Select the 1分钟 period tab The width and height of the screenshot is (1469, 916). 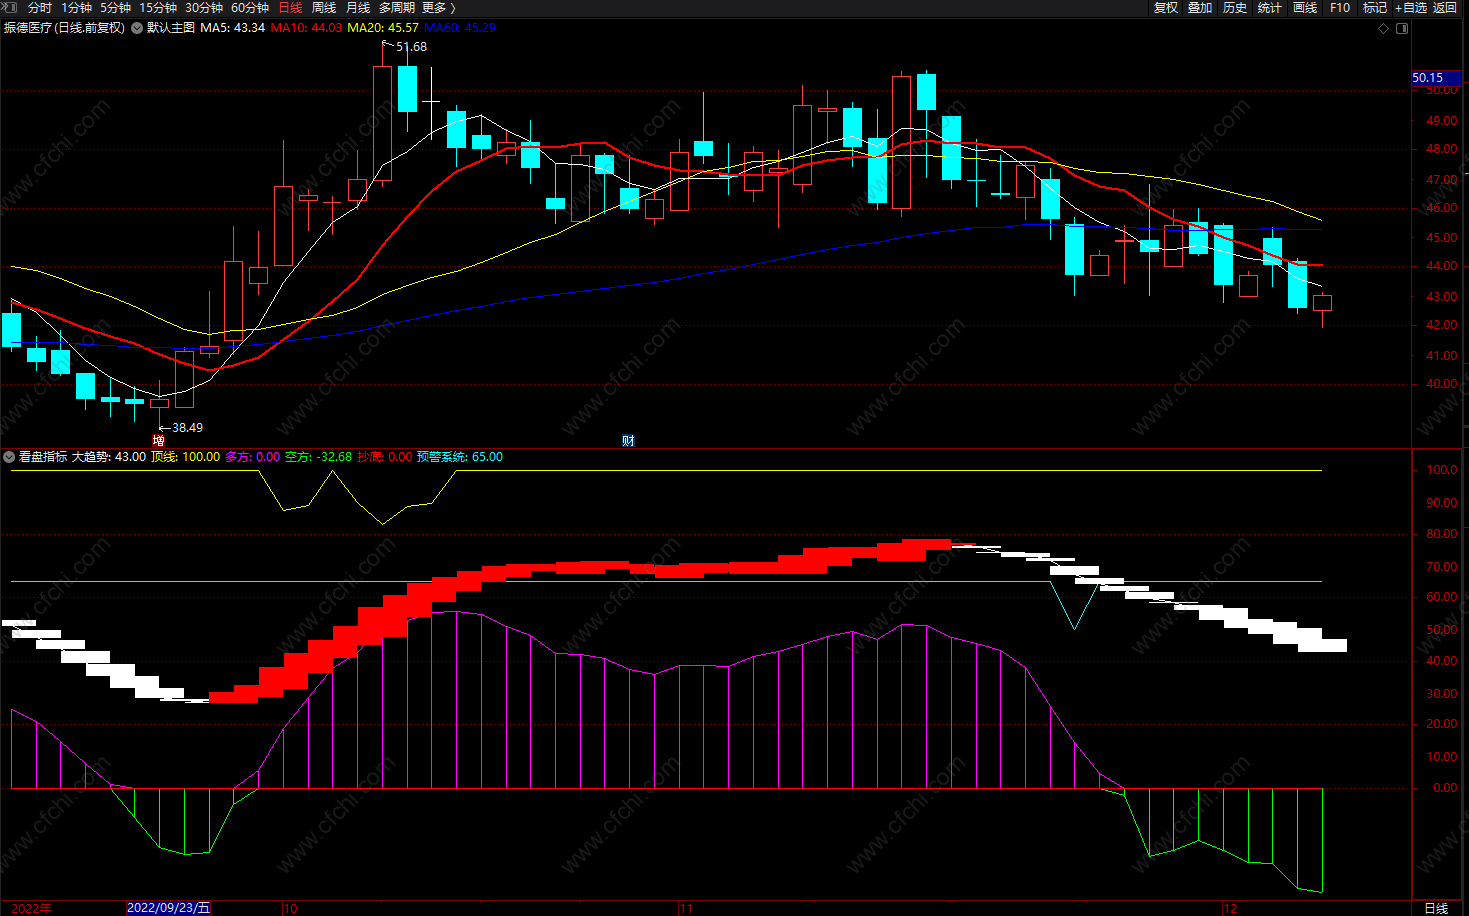[77, 7]
